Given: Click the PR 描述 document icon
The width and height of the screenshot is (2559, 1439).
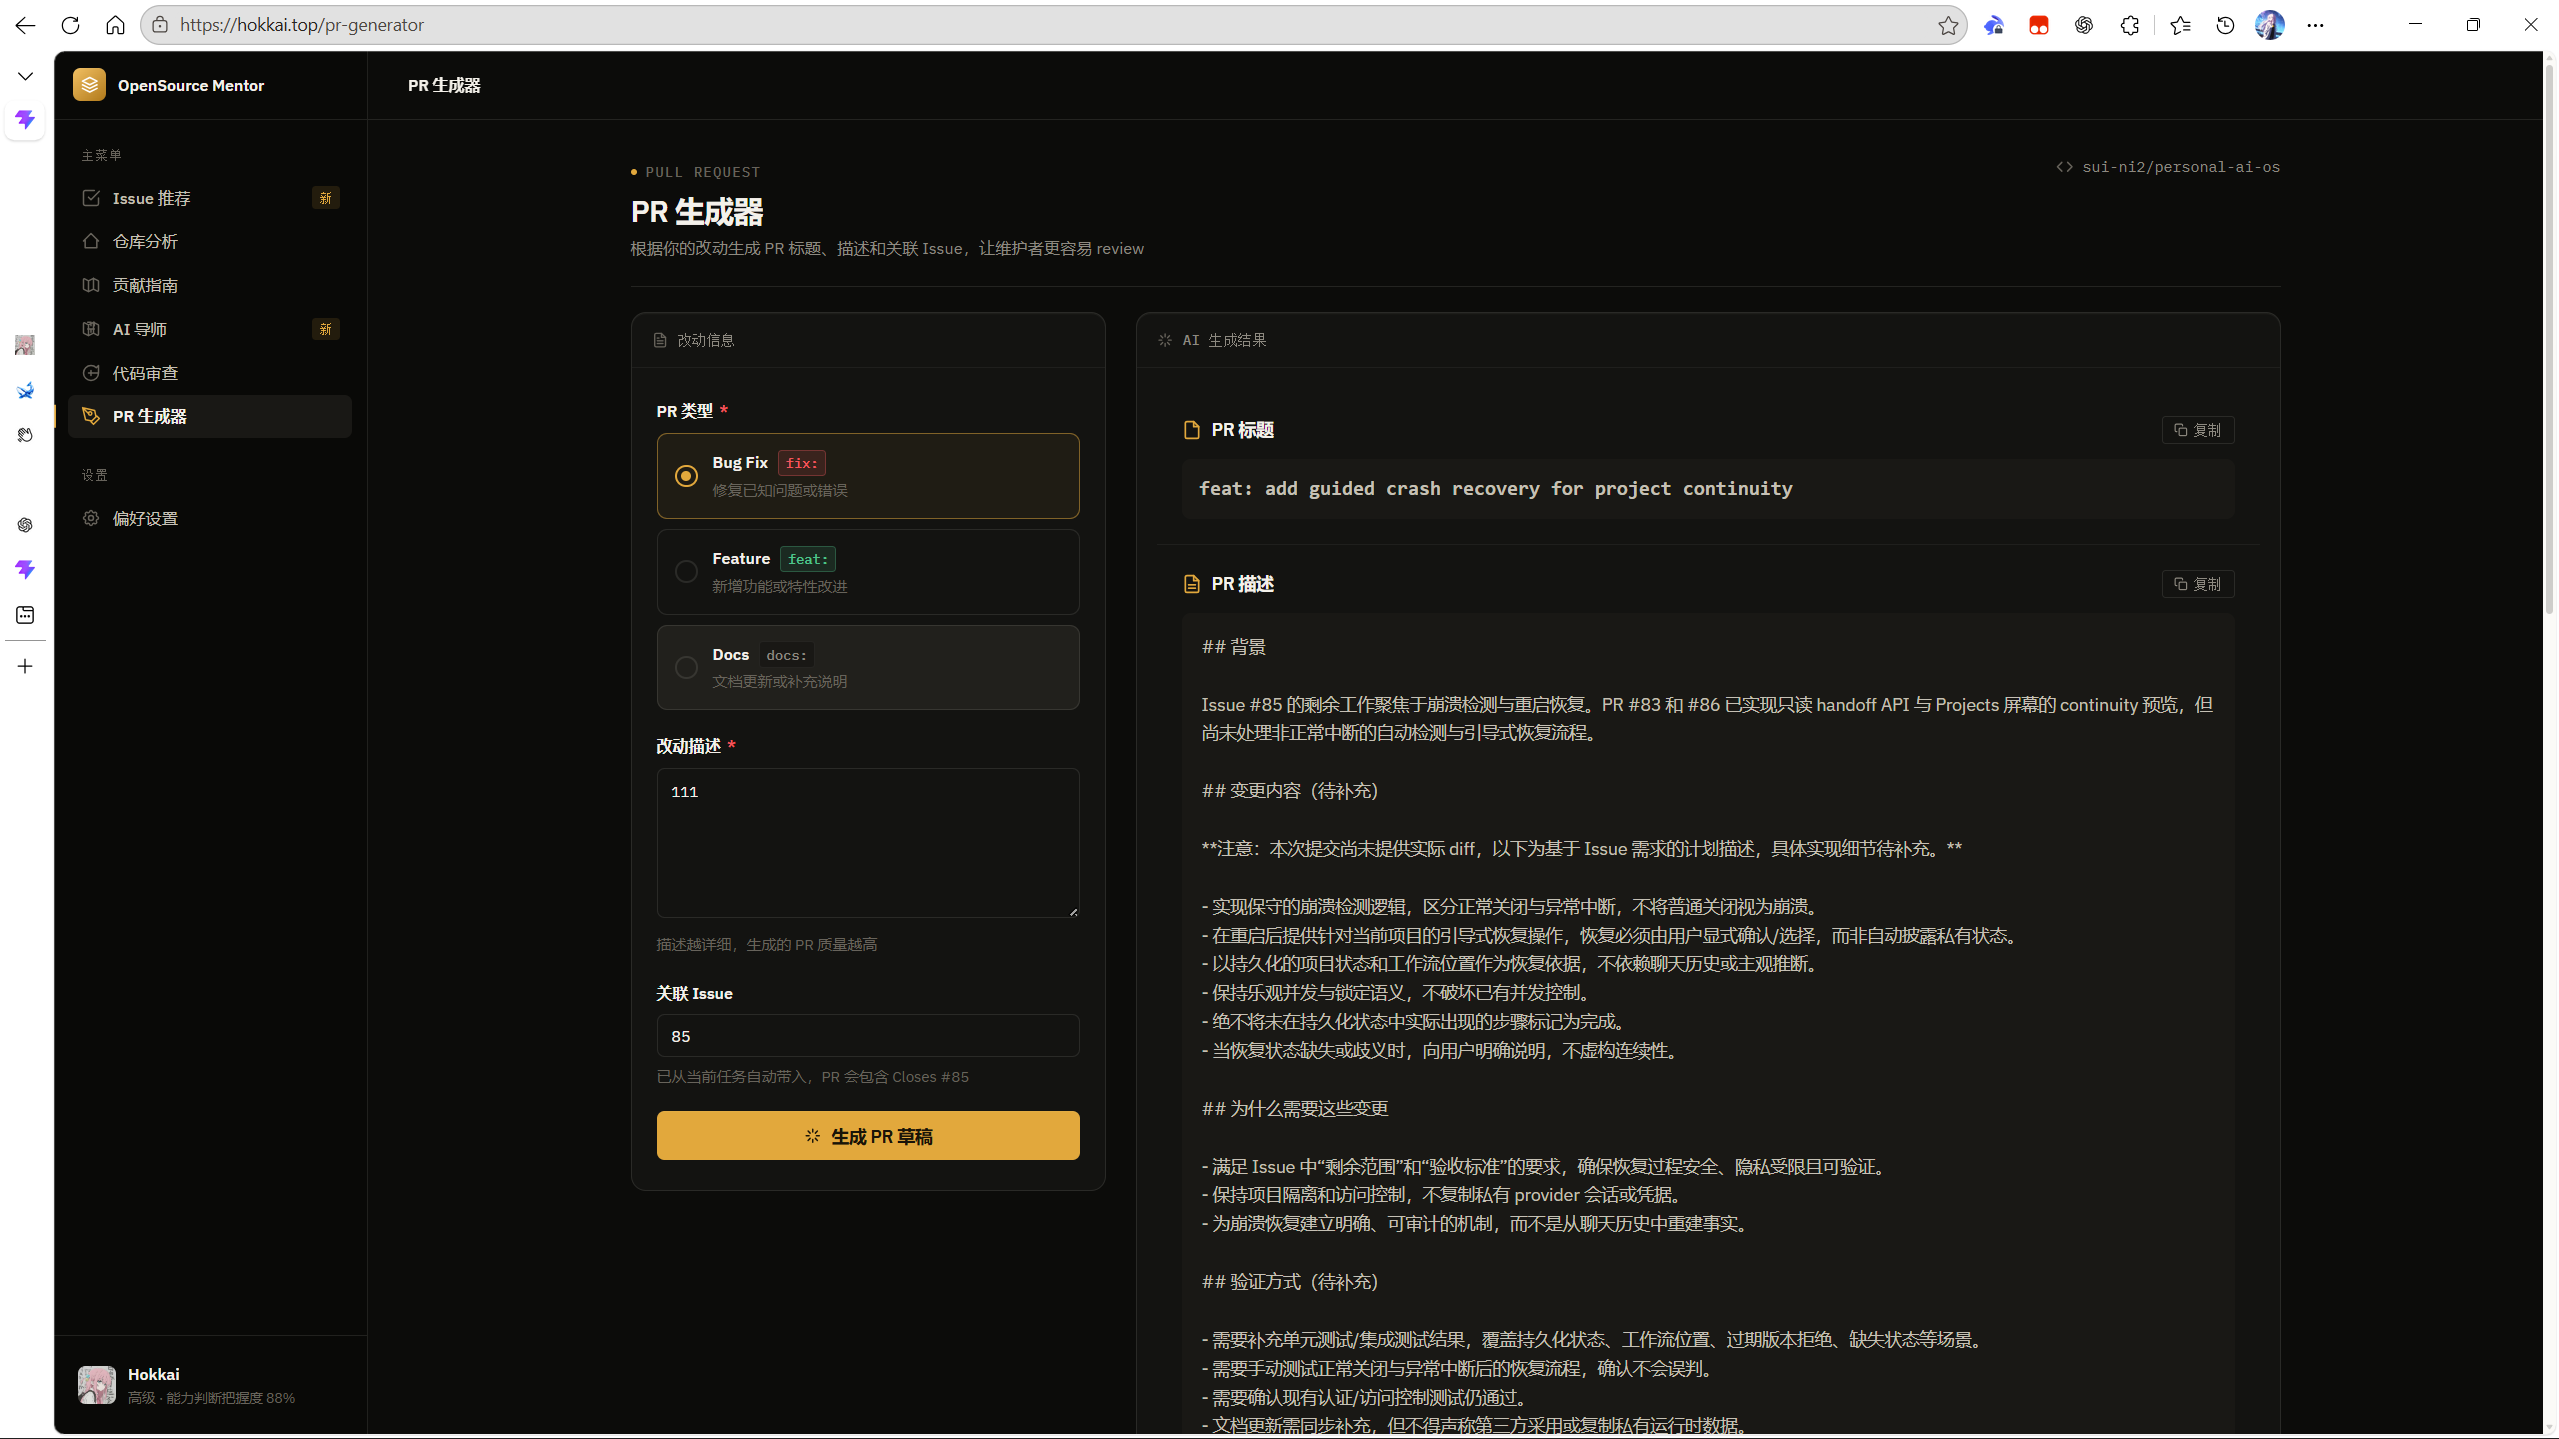Looking at the screenshot, I should point(1191,584).
